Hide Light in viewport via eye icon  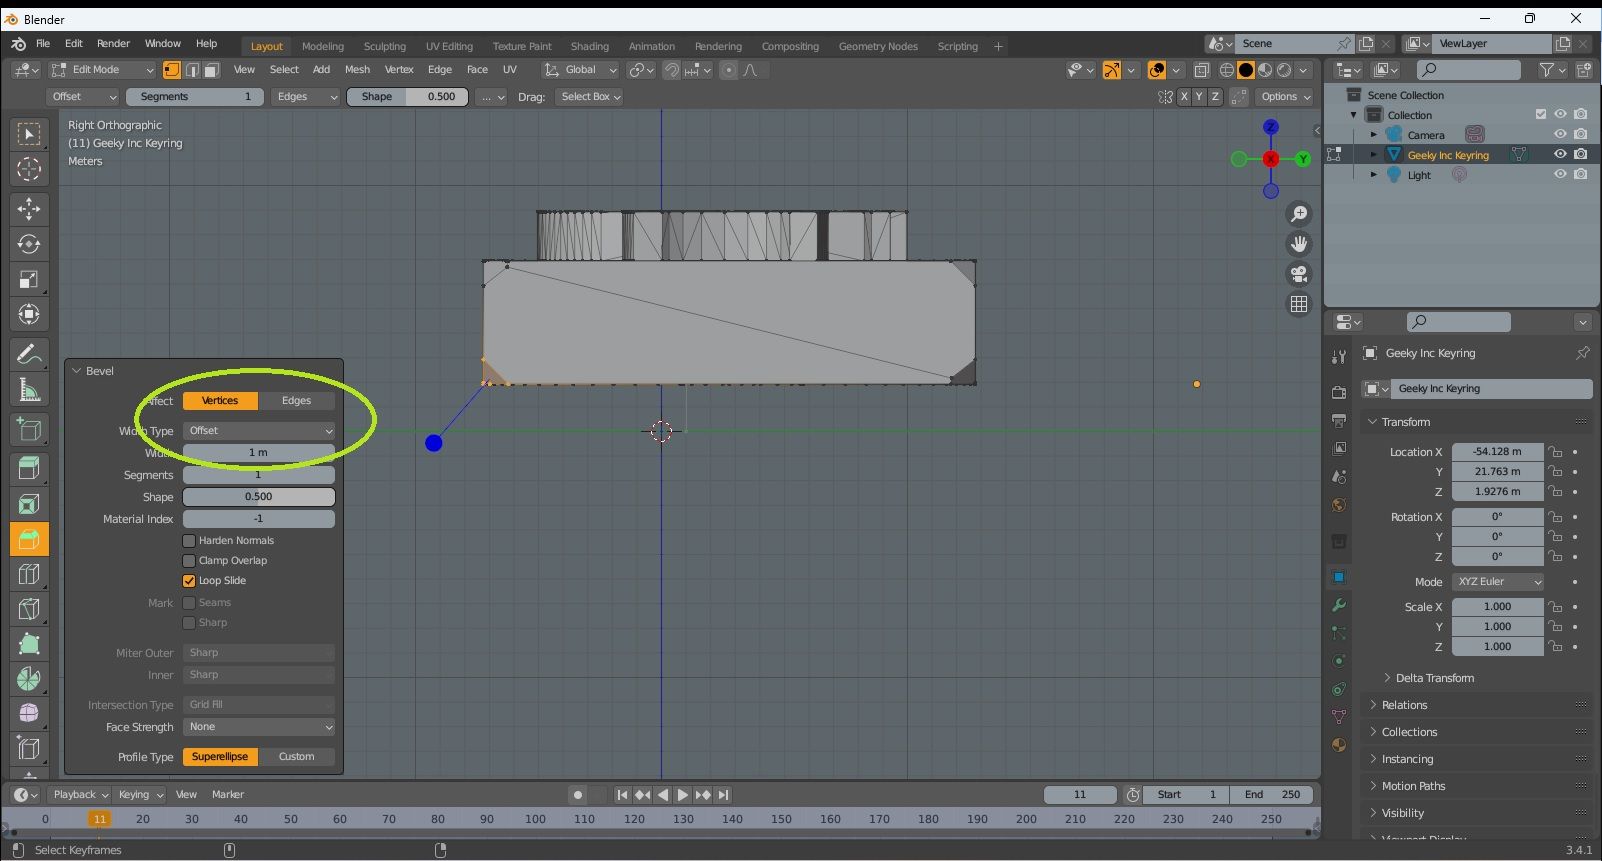click(x=1560, y=174)
